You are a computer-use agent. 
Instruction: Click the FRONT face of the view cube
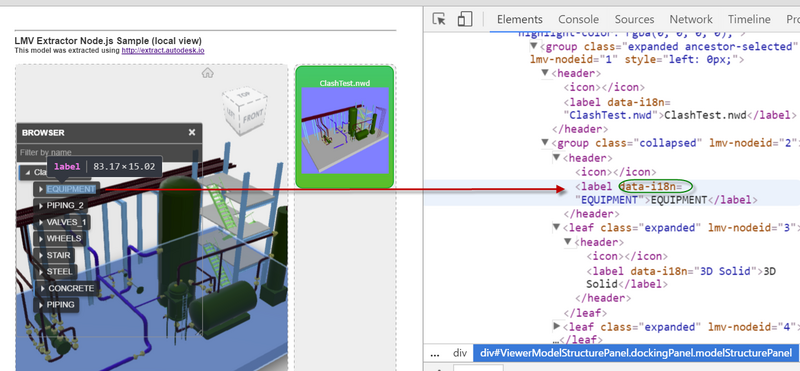(x=253, y=116)
